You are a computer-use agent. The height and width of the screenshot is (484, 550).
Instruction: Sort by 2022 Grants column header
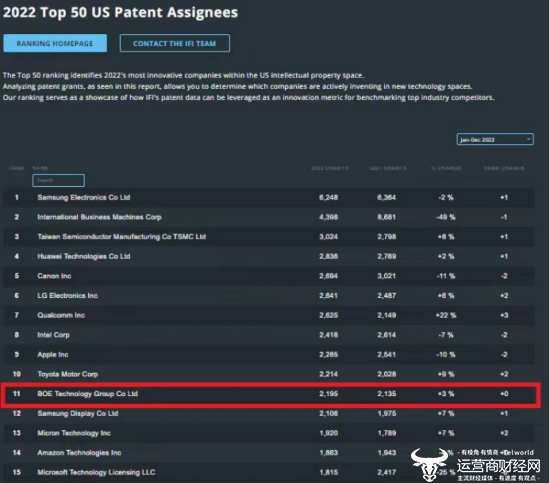(330, 168)
